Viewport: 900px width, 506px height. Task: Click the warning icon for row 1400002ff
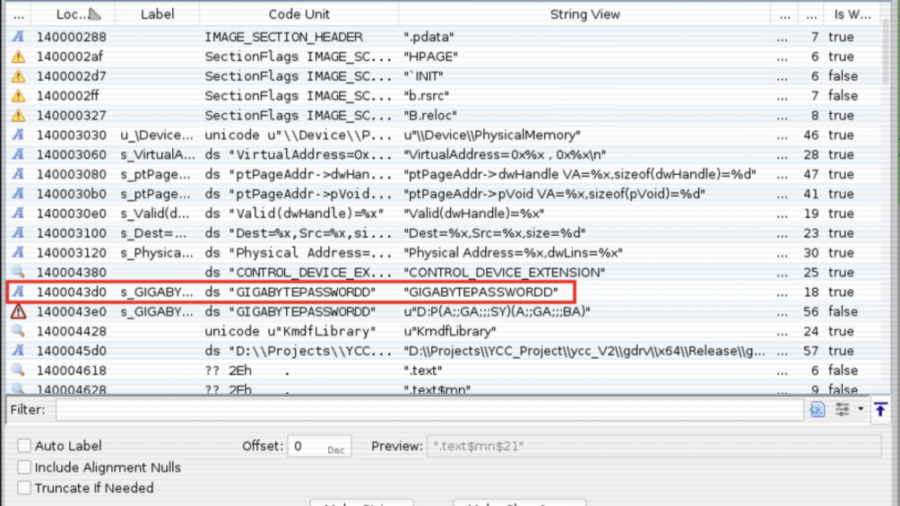click(18, 95)
